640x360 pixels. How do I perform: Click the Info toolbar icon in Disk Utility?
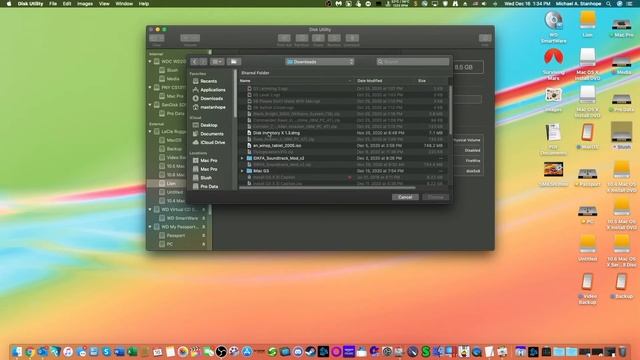485,38
